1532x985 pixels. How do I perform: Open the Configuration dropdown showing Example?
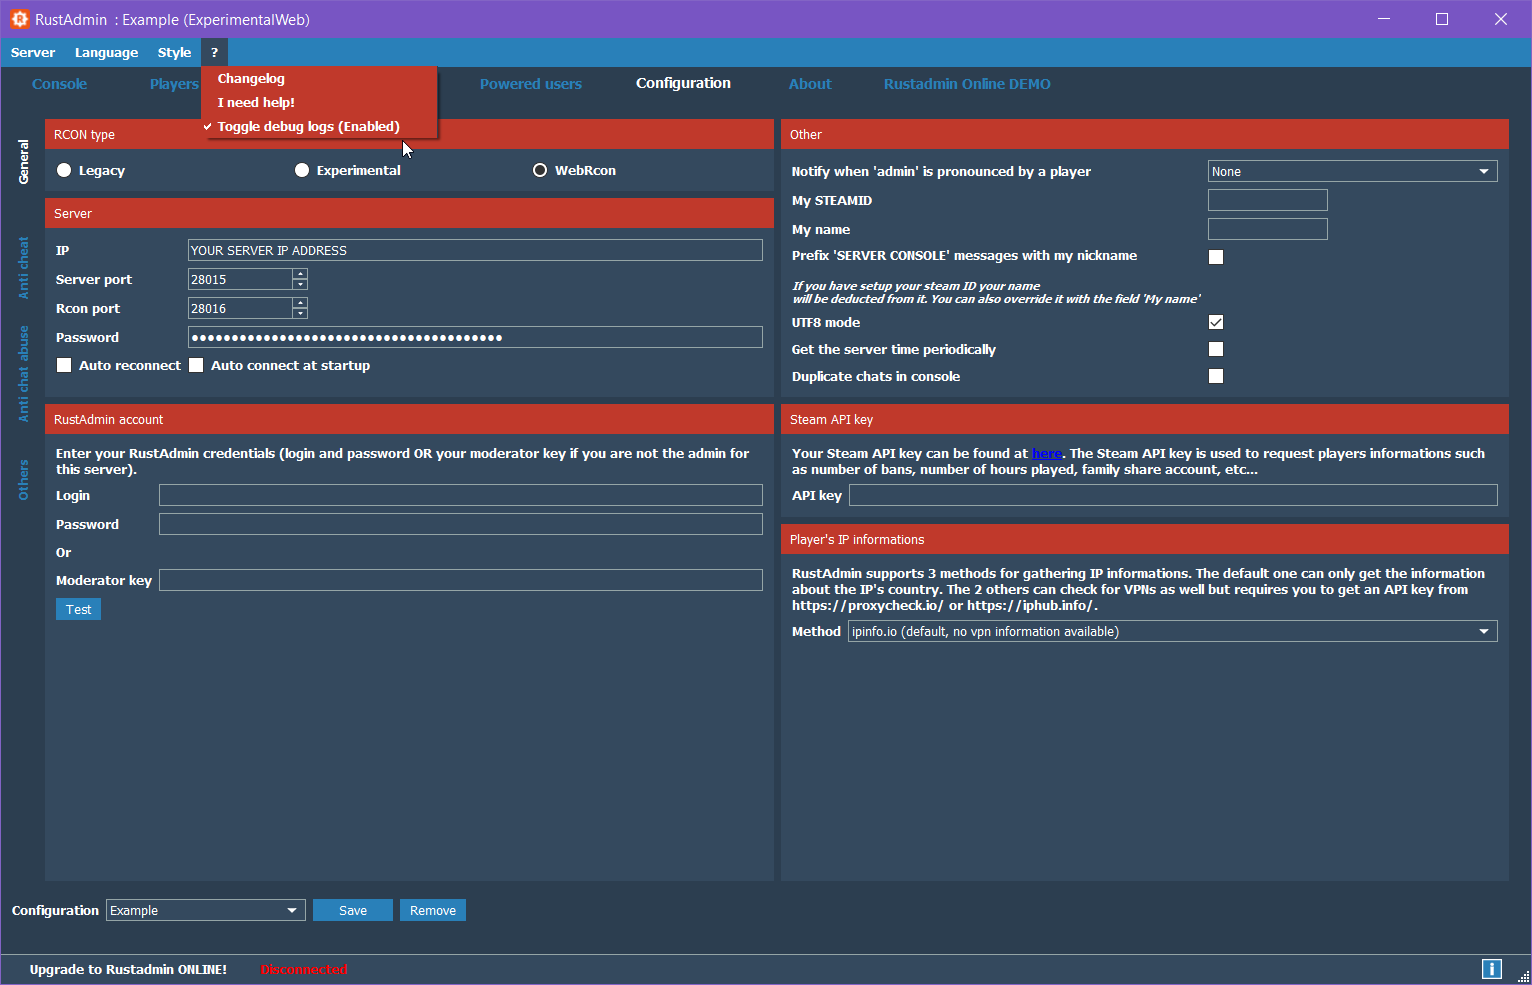293,910
